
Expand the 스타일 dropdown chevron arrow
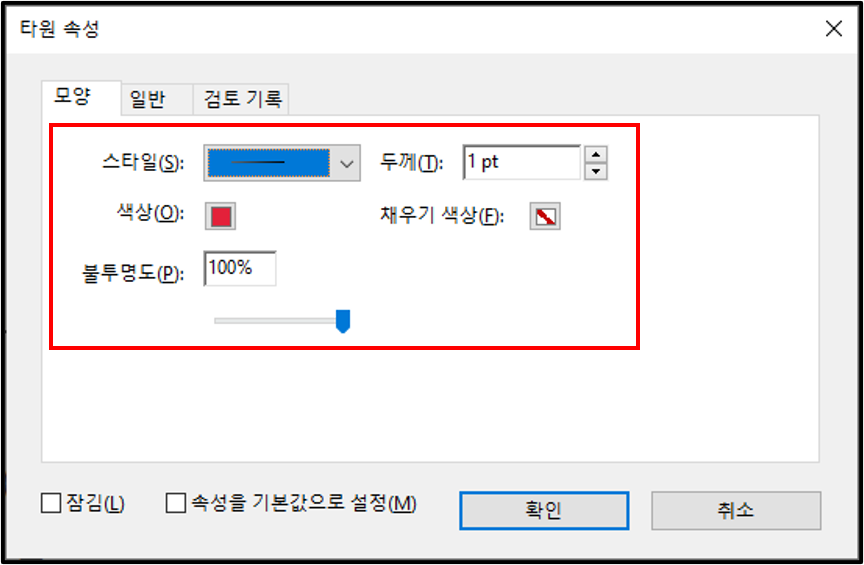pyautogui.click(x=347, y=163)
